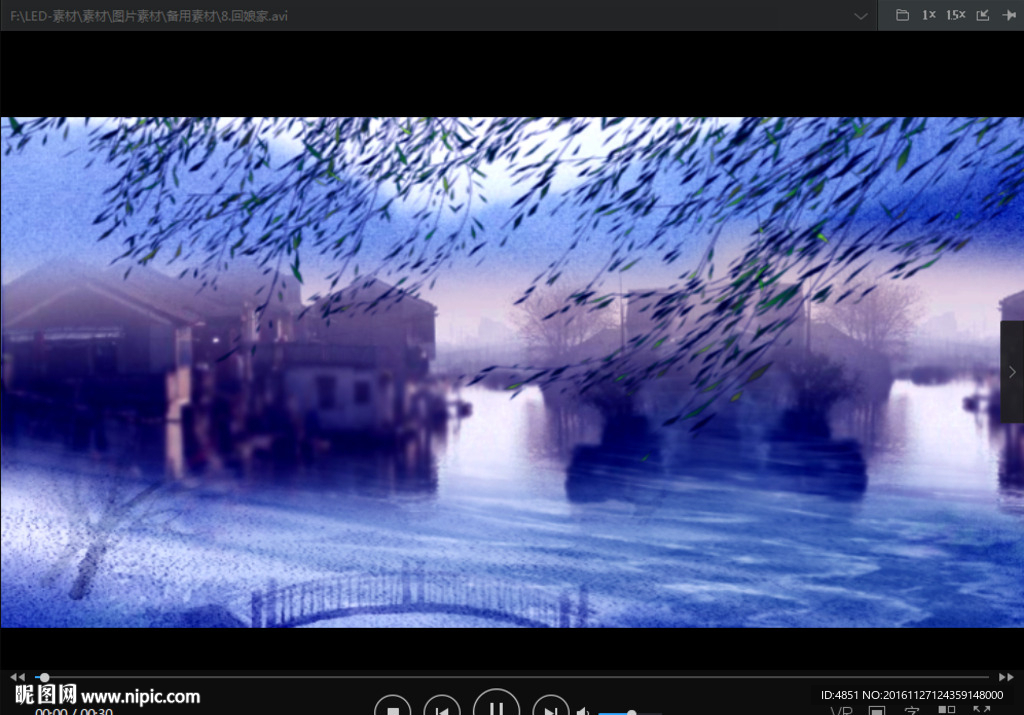Set video size to 1.5x
Viewport: 1024px width, 715px height.
955,15
